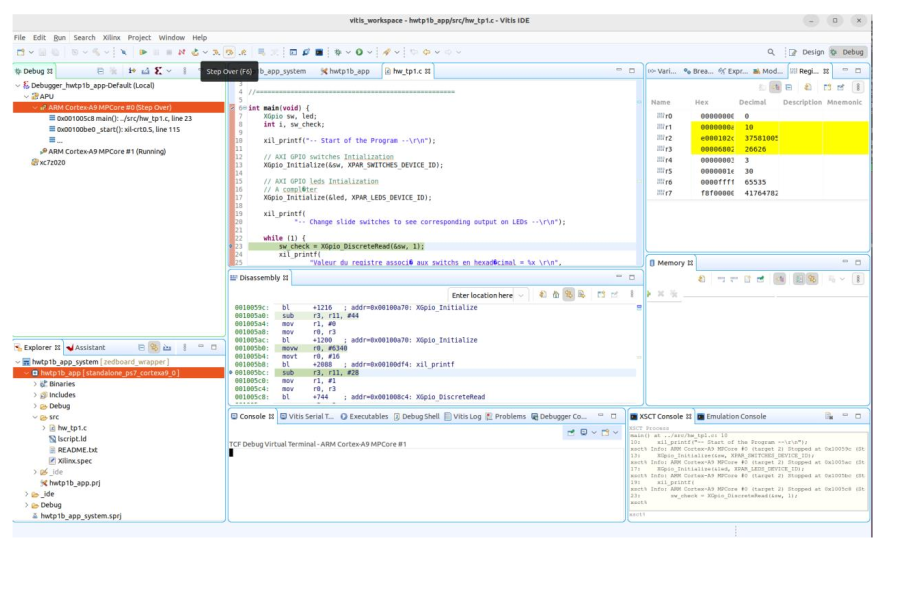This screenshot has height=598, width=900.
Task: Open Registers view menu three-dots icon
Action: tap(858, 87)
